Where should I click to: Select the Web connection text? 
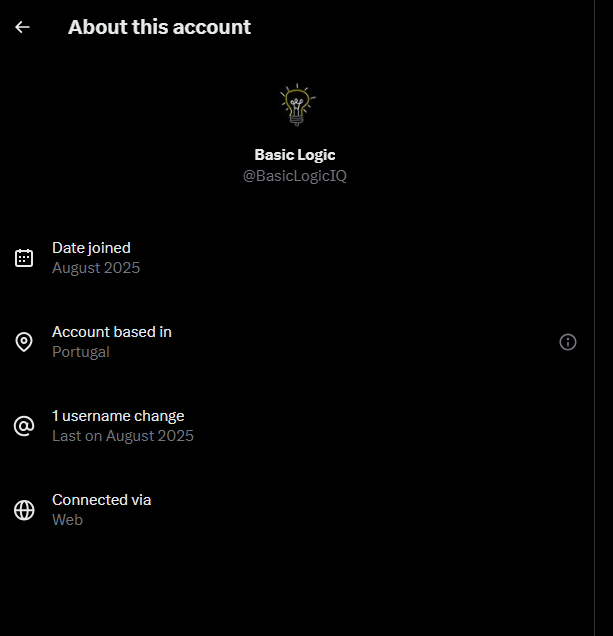point(67,520)
